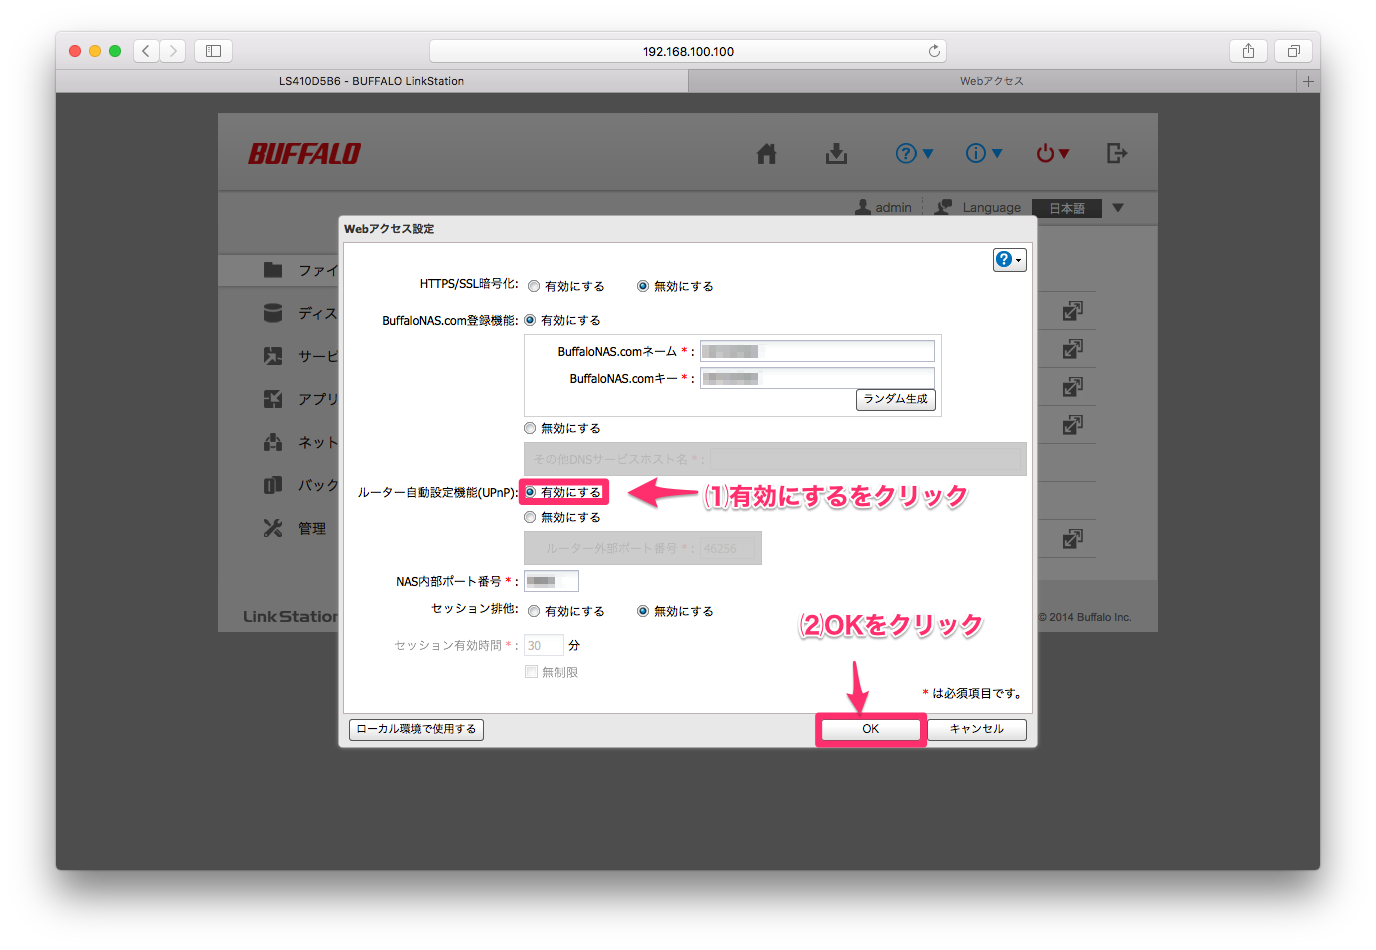Disable UPnP router auto-configuration radio
Image resolution: width=1376 pixels, height=950 pixels.
pyautogui.click(x=530, y=517)
